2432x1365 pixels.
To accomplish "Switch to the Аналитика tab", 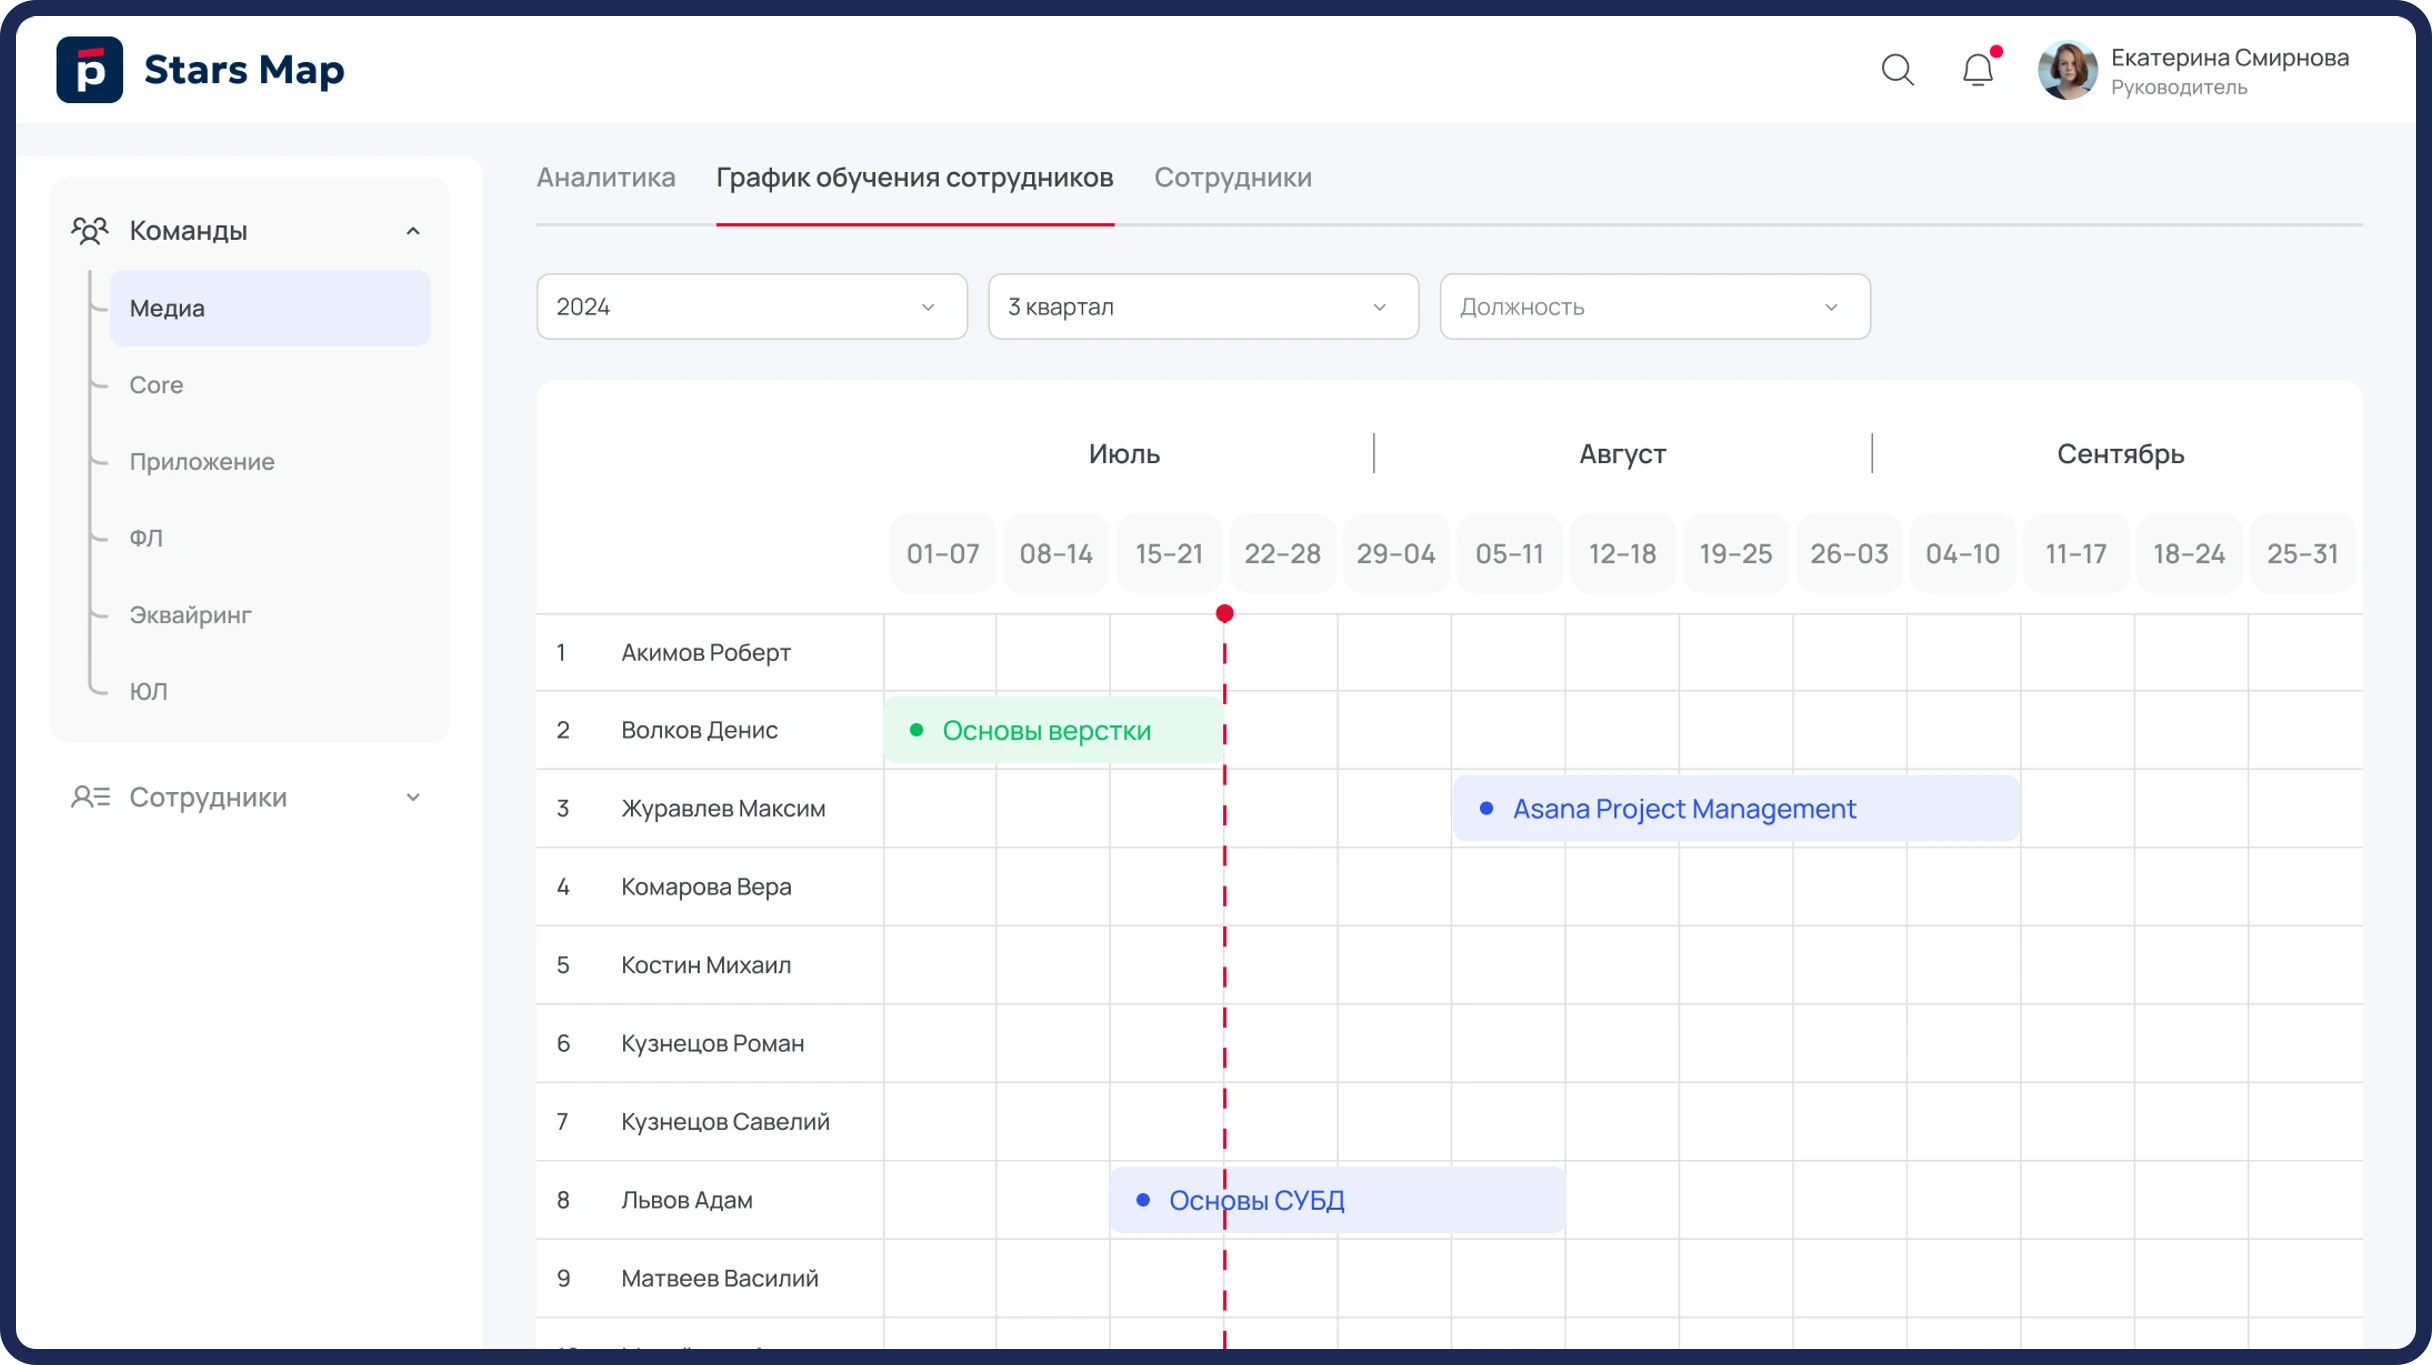I will coord(606,177).
